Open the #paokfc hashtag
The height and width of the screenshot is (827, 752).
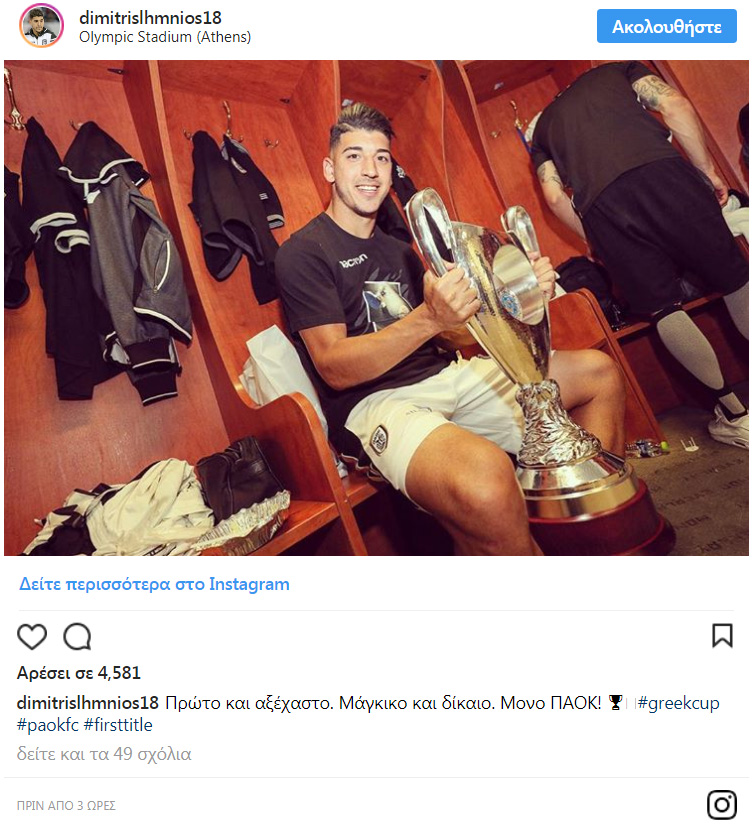coord(48,725)
